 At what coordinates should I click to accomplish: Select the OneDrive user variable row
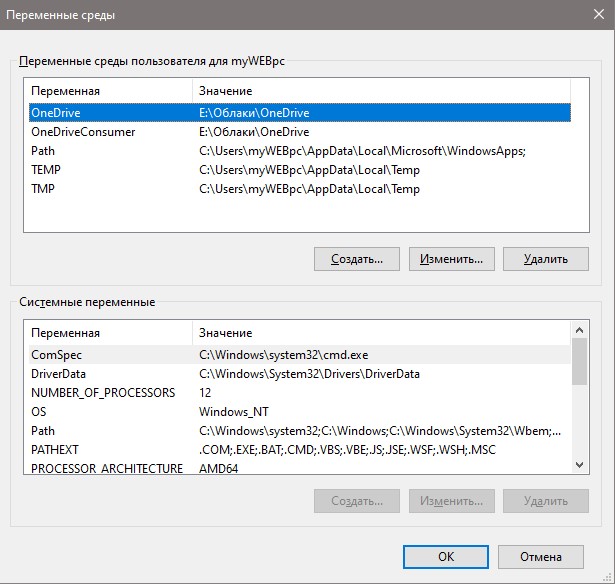(300, 113)
